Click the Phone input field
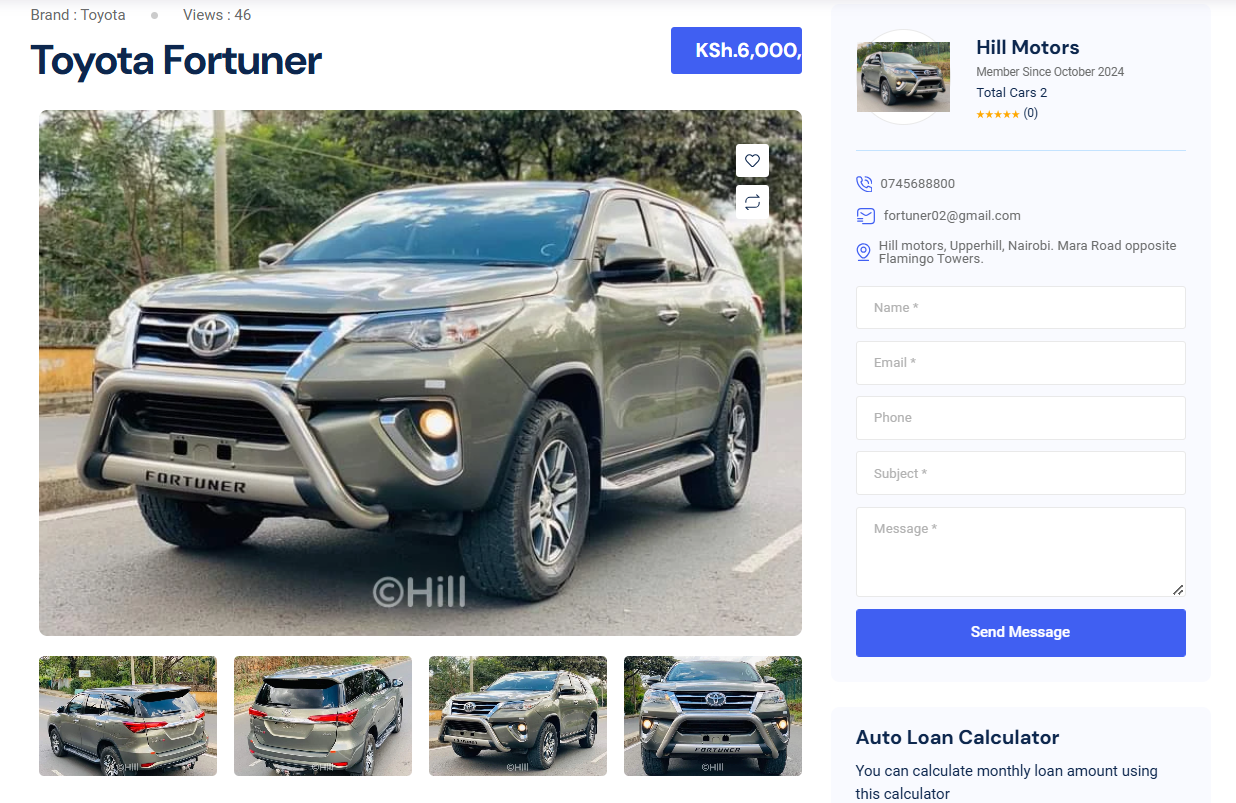 point(1021,418)
